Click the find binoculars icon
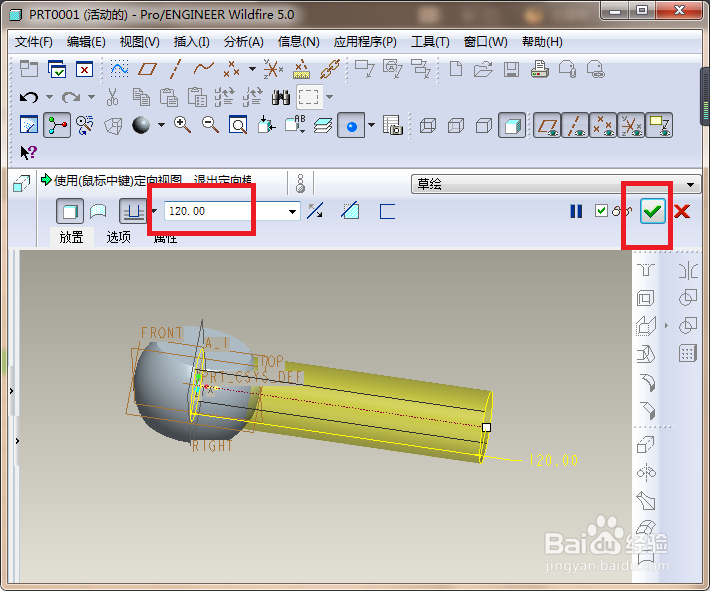Screen dimensions: 710x591 point(281,97)
